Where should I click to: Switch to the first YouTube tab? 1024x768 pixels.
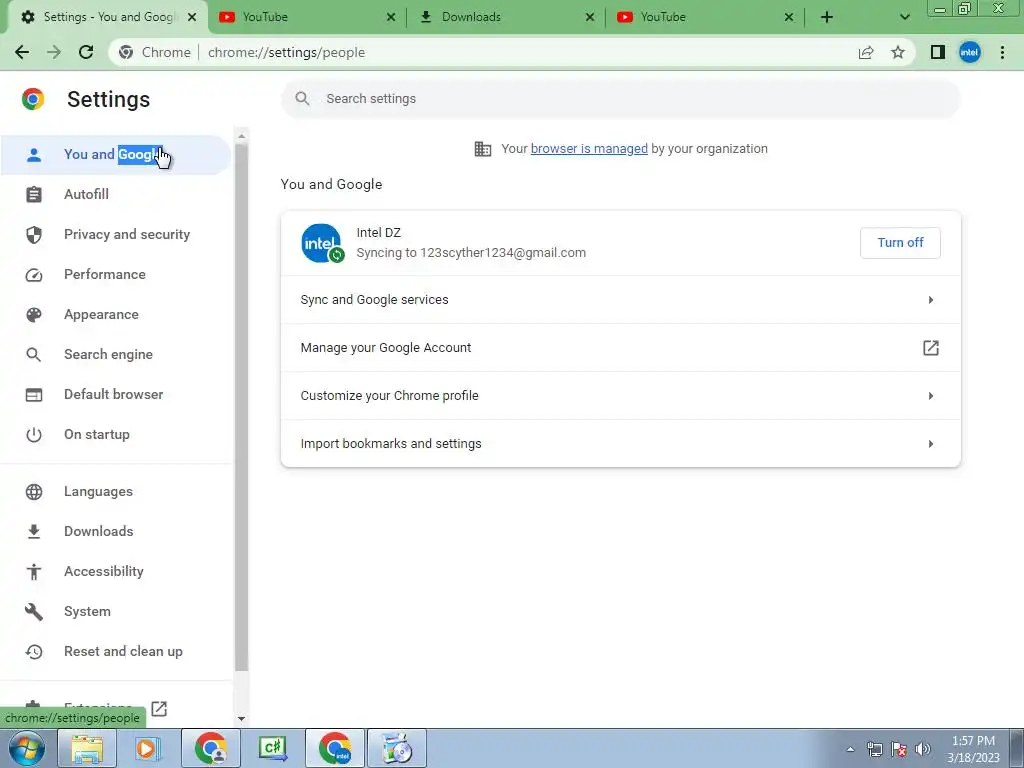point(307,17)
